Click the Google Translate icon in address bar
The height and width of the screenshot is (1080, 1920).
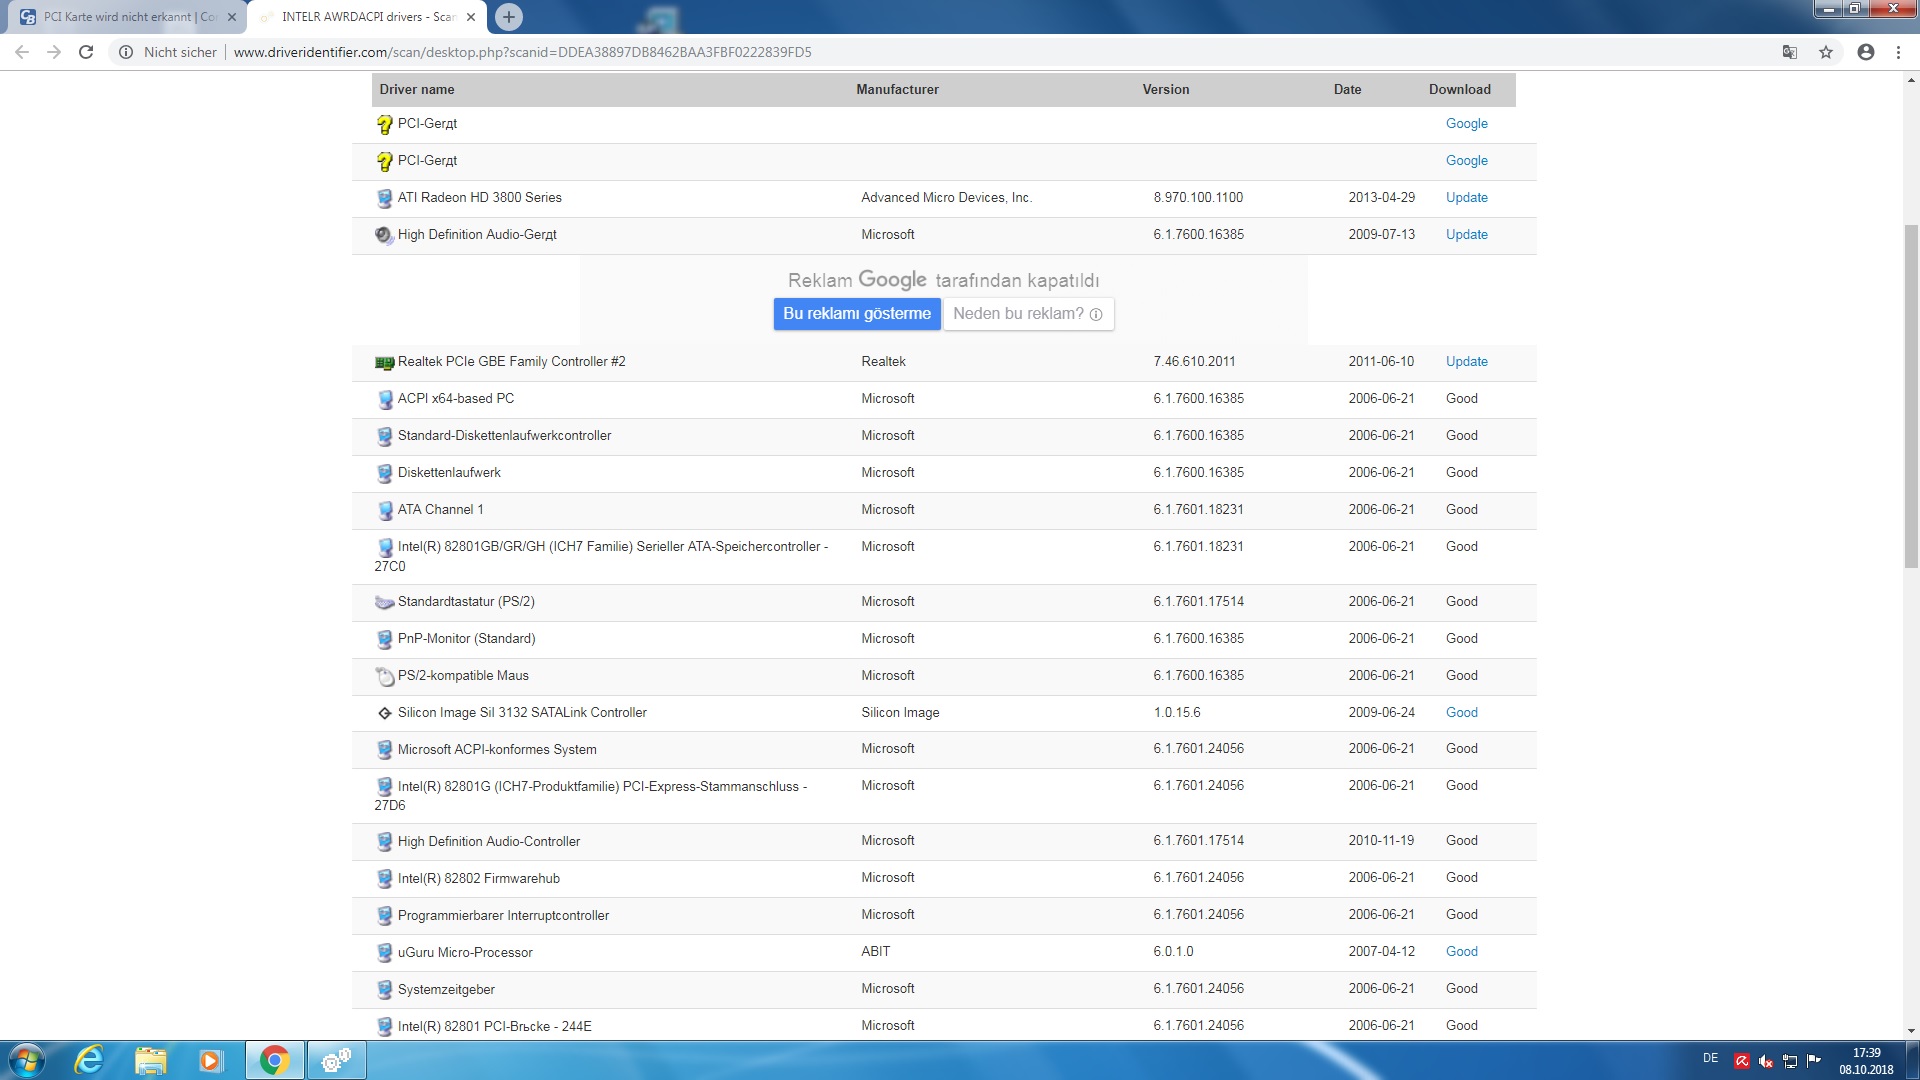[1790, 52]
